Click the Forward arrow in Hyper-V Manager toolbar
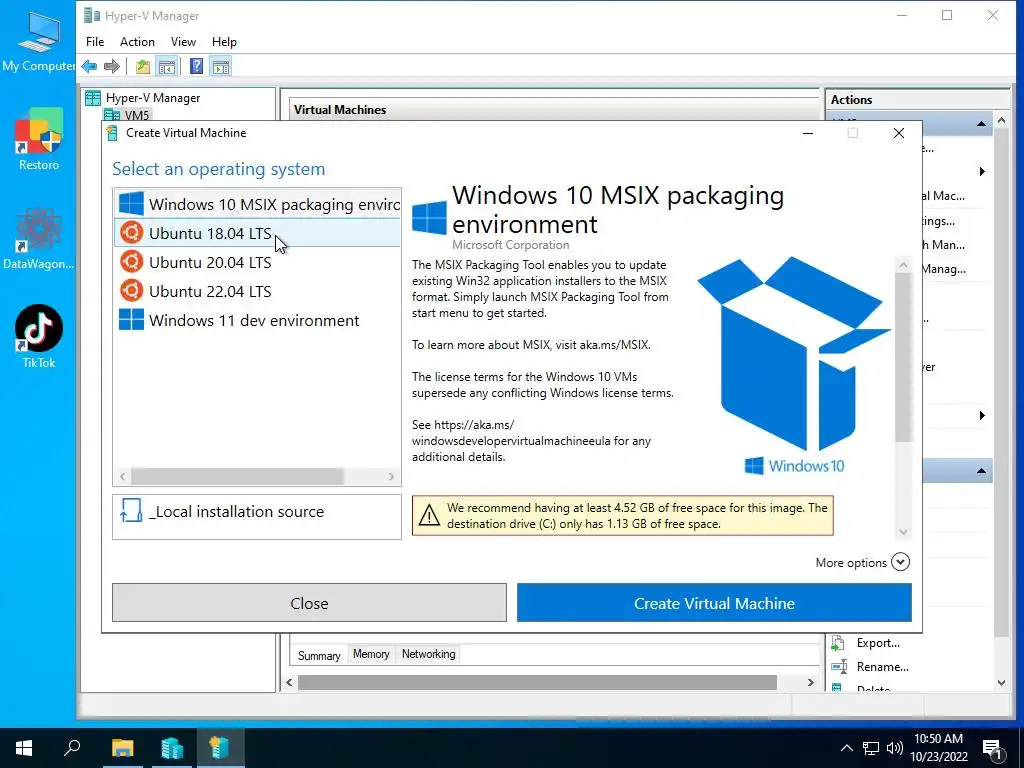 (112, 66)
